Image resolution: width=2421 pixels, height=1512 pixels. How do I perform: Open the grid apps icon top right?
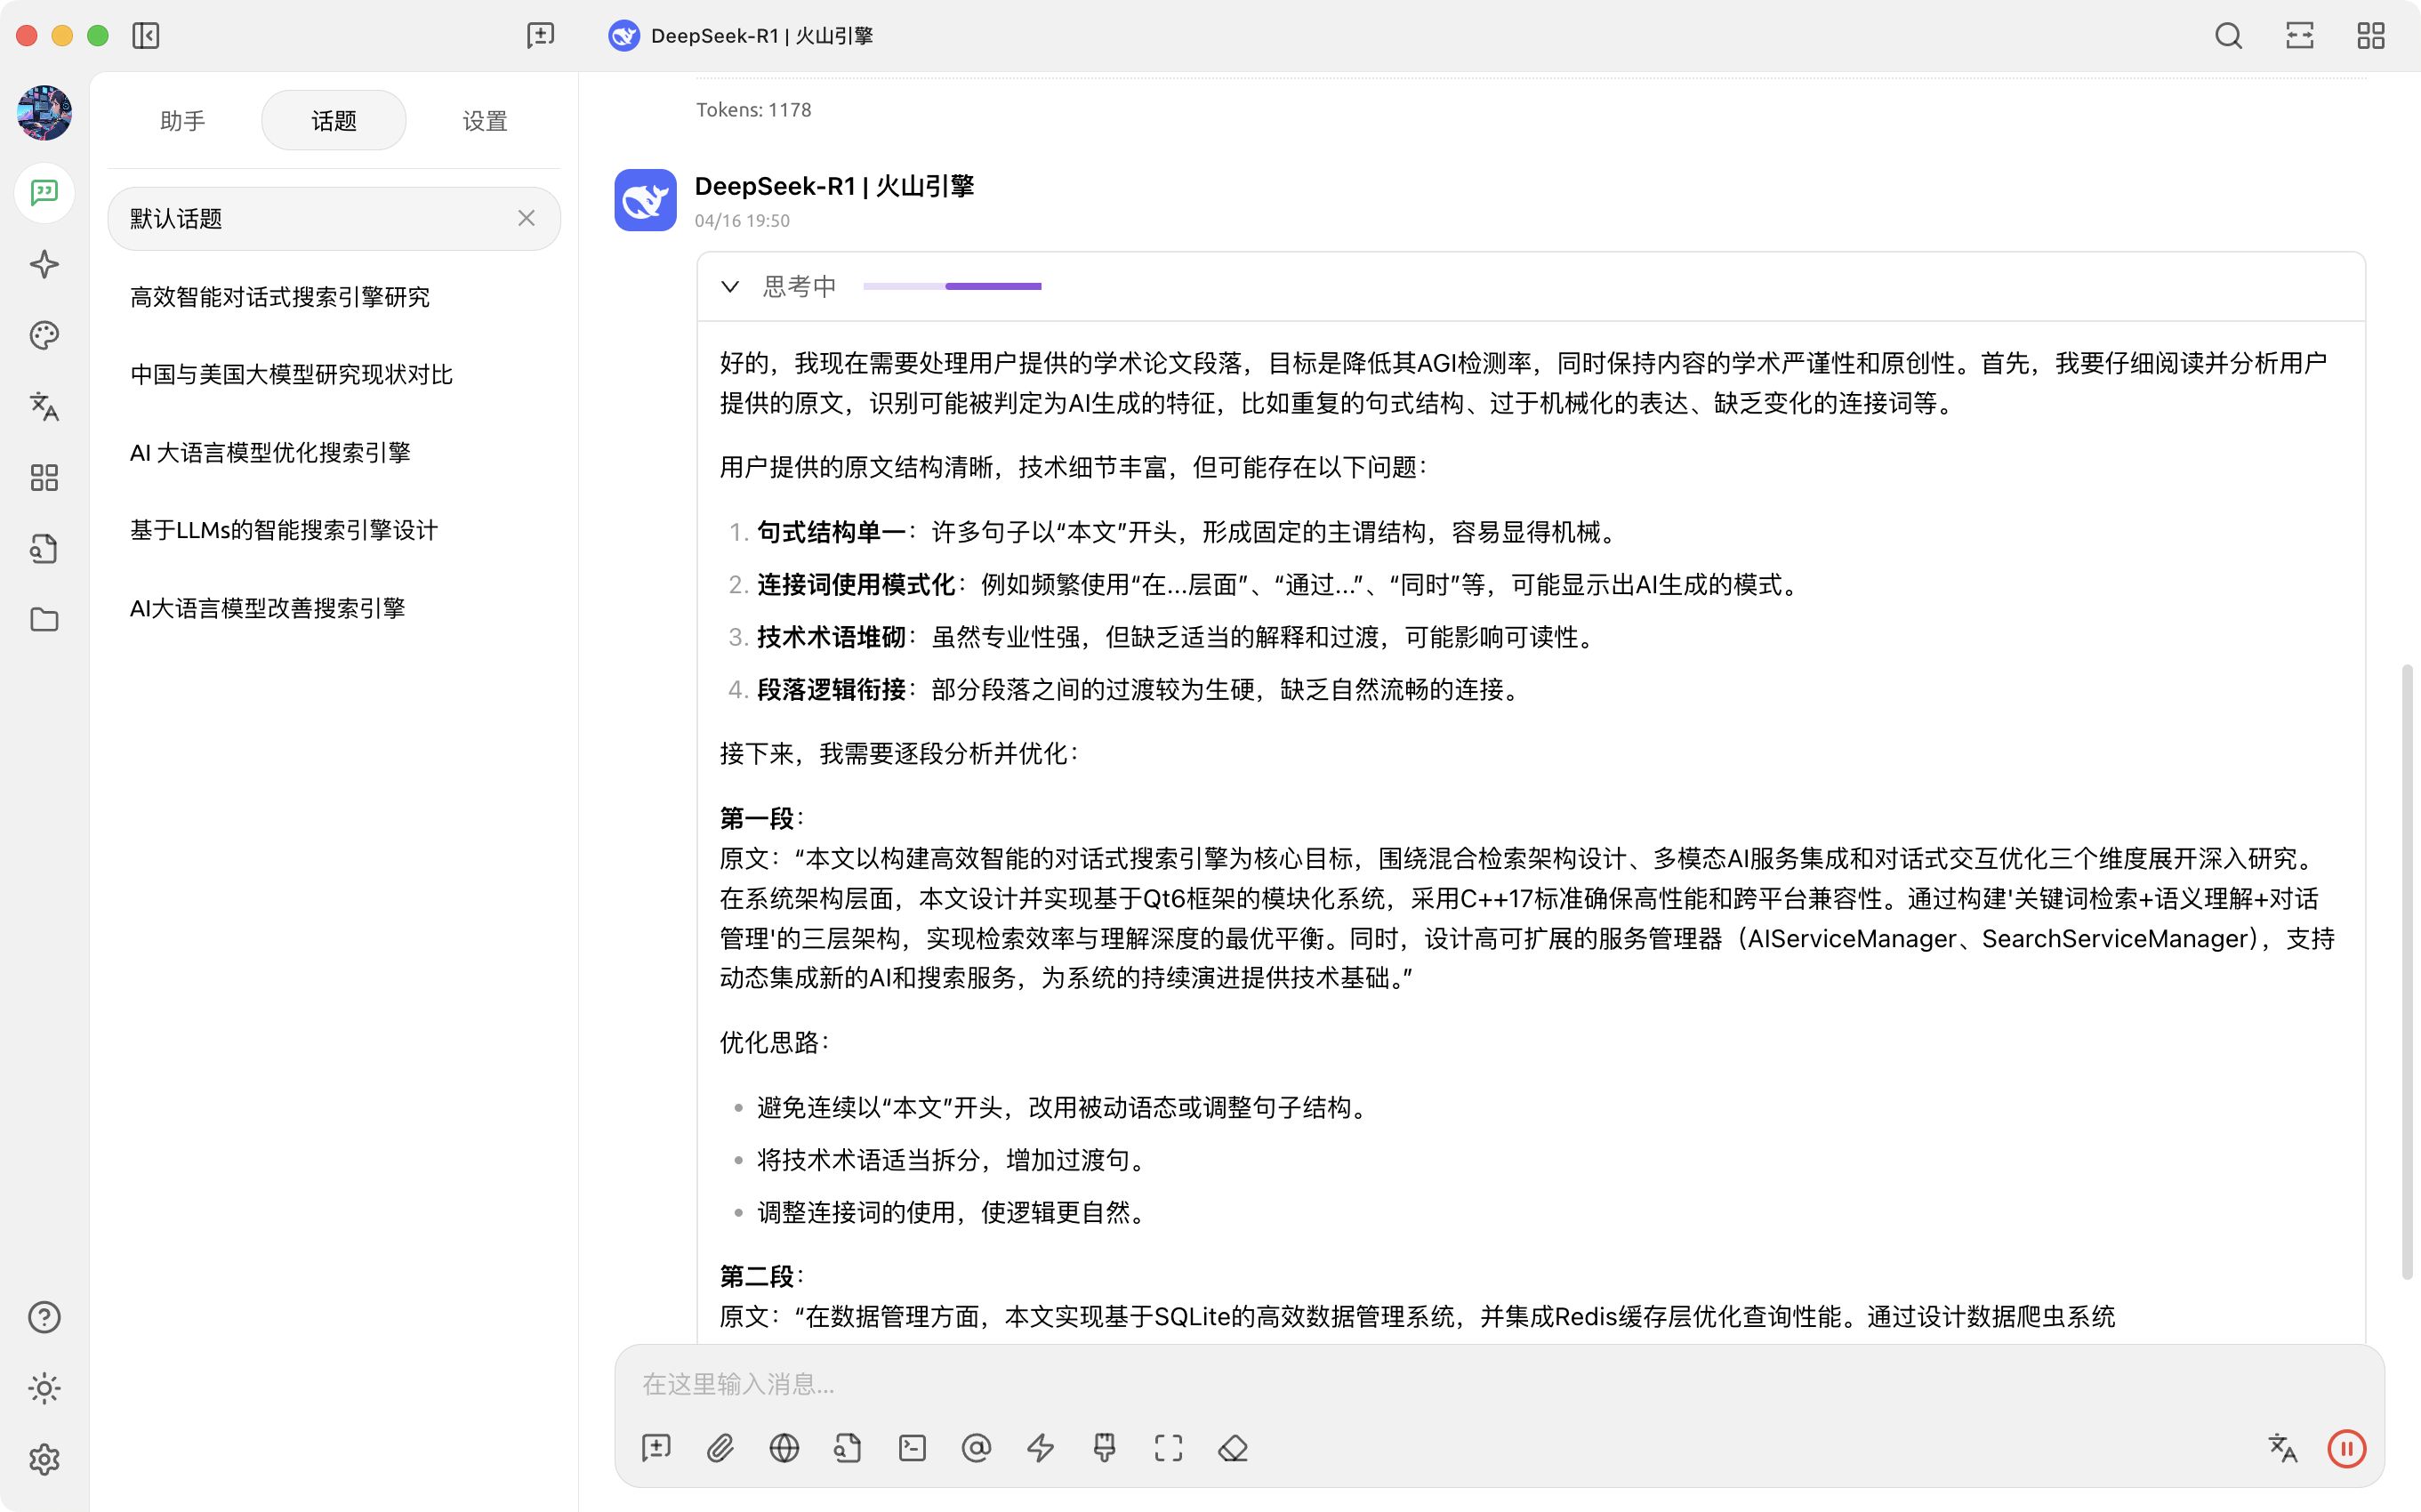pyautogui.click(x=2371, y=36)
